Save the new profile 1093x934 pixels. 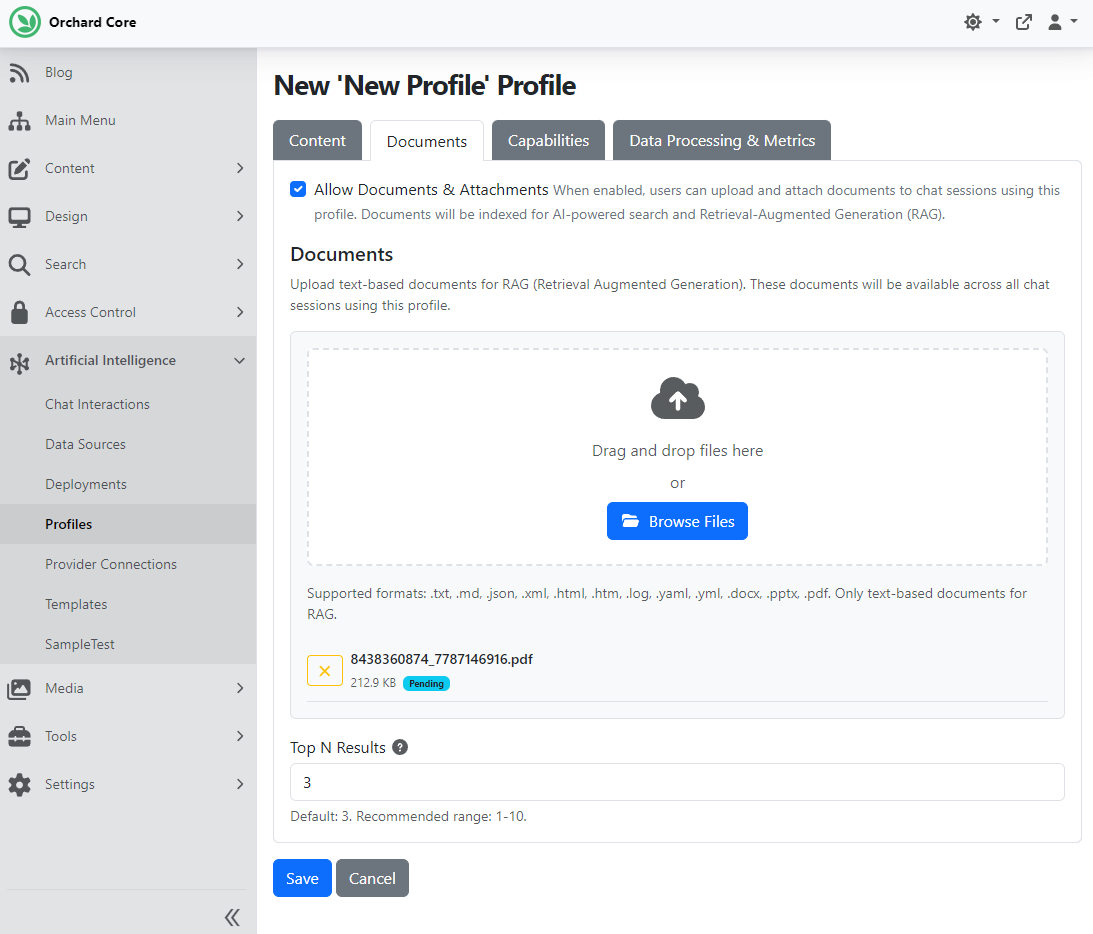coord(303,878)
